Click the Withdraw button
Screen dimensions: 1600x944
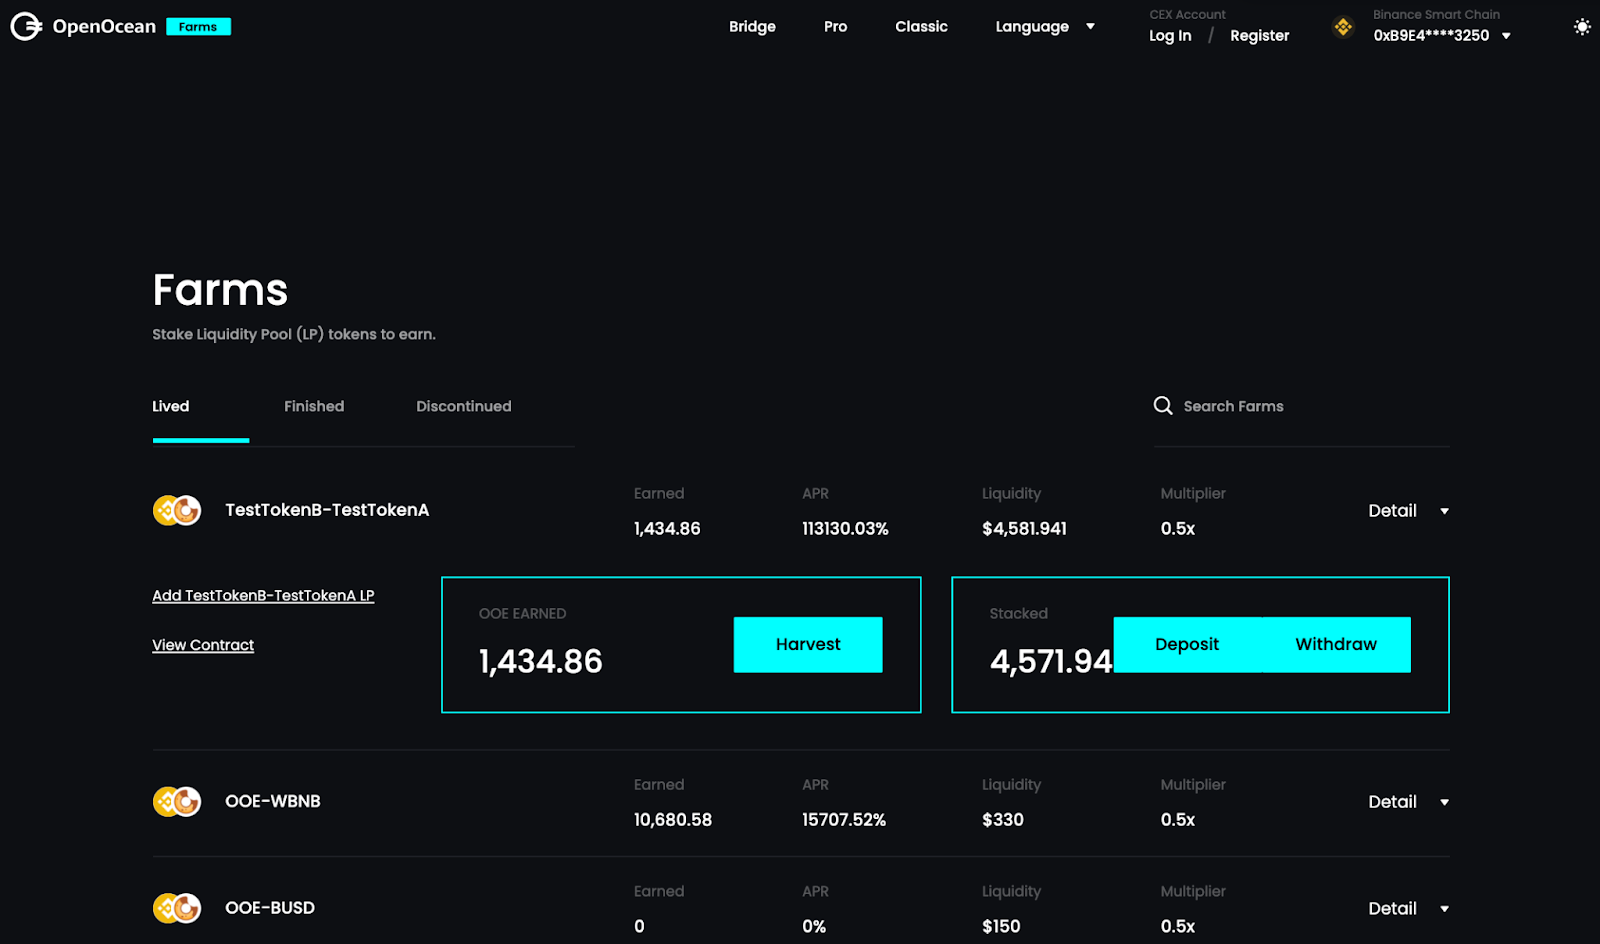[1336, 644]
